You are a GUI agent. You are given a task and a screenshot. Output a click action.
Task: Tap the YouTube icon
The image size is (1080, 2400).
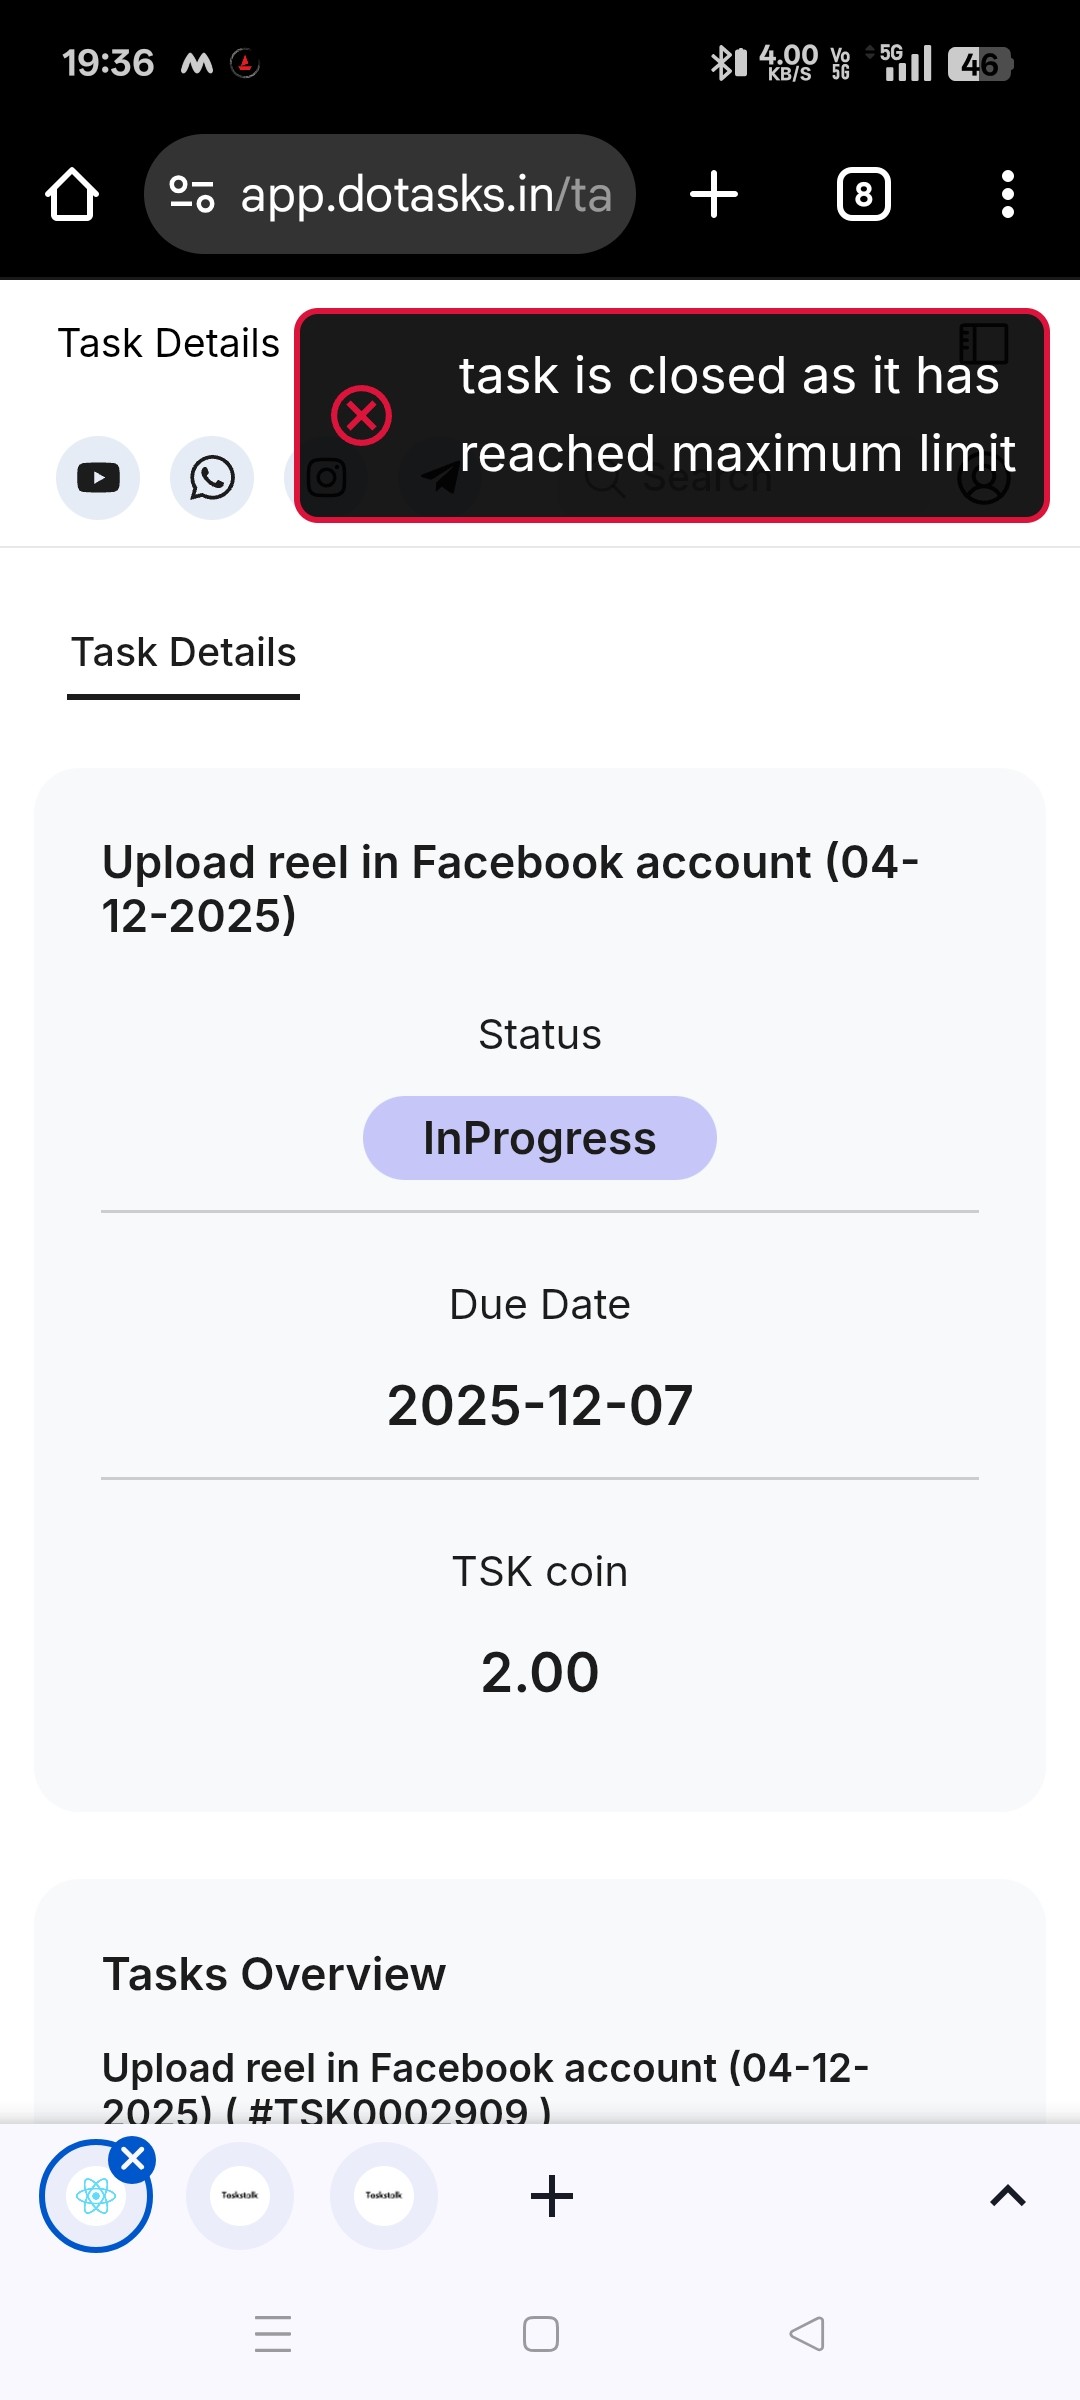[98, 478]
